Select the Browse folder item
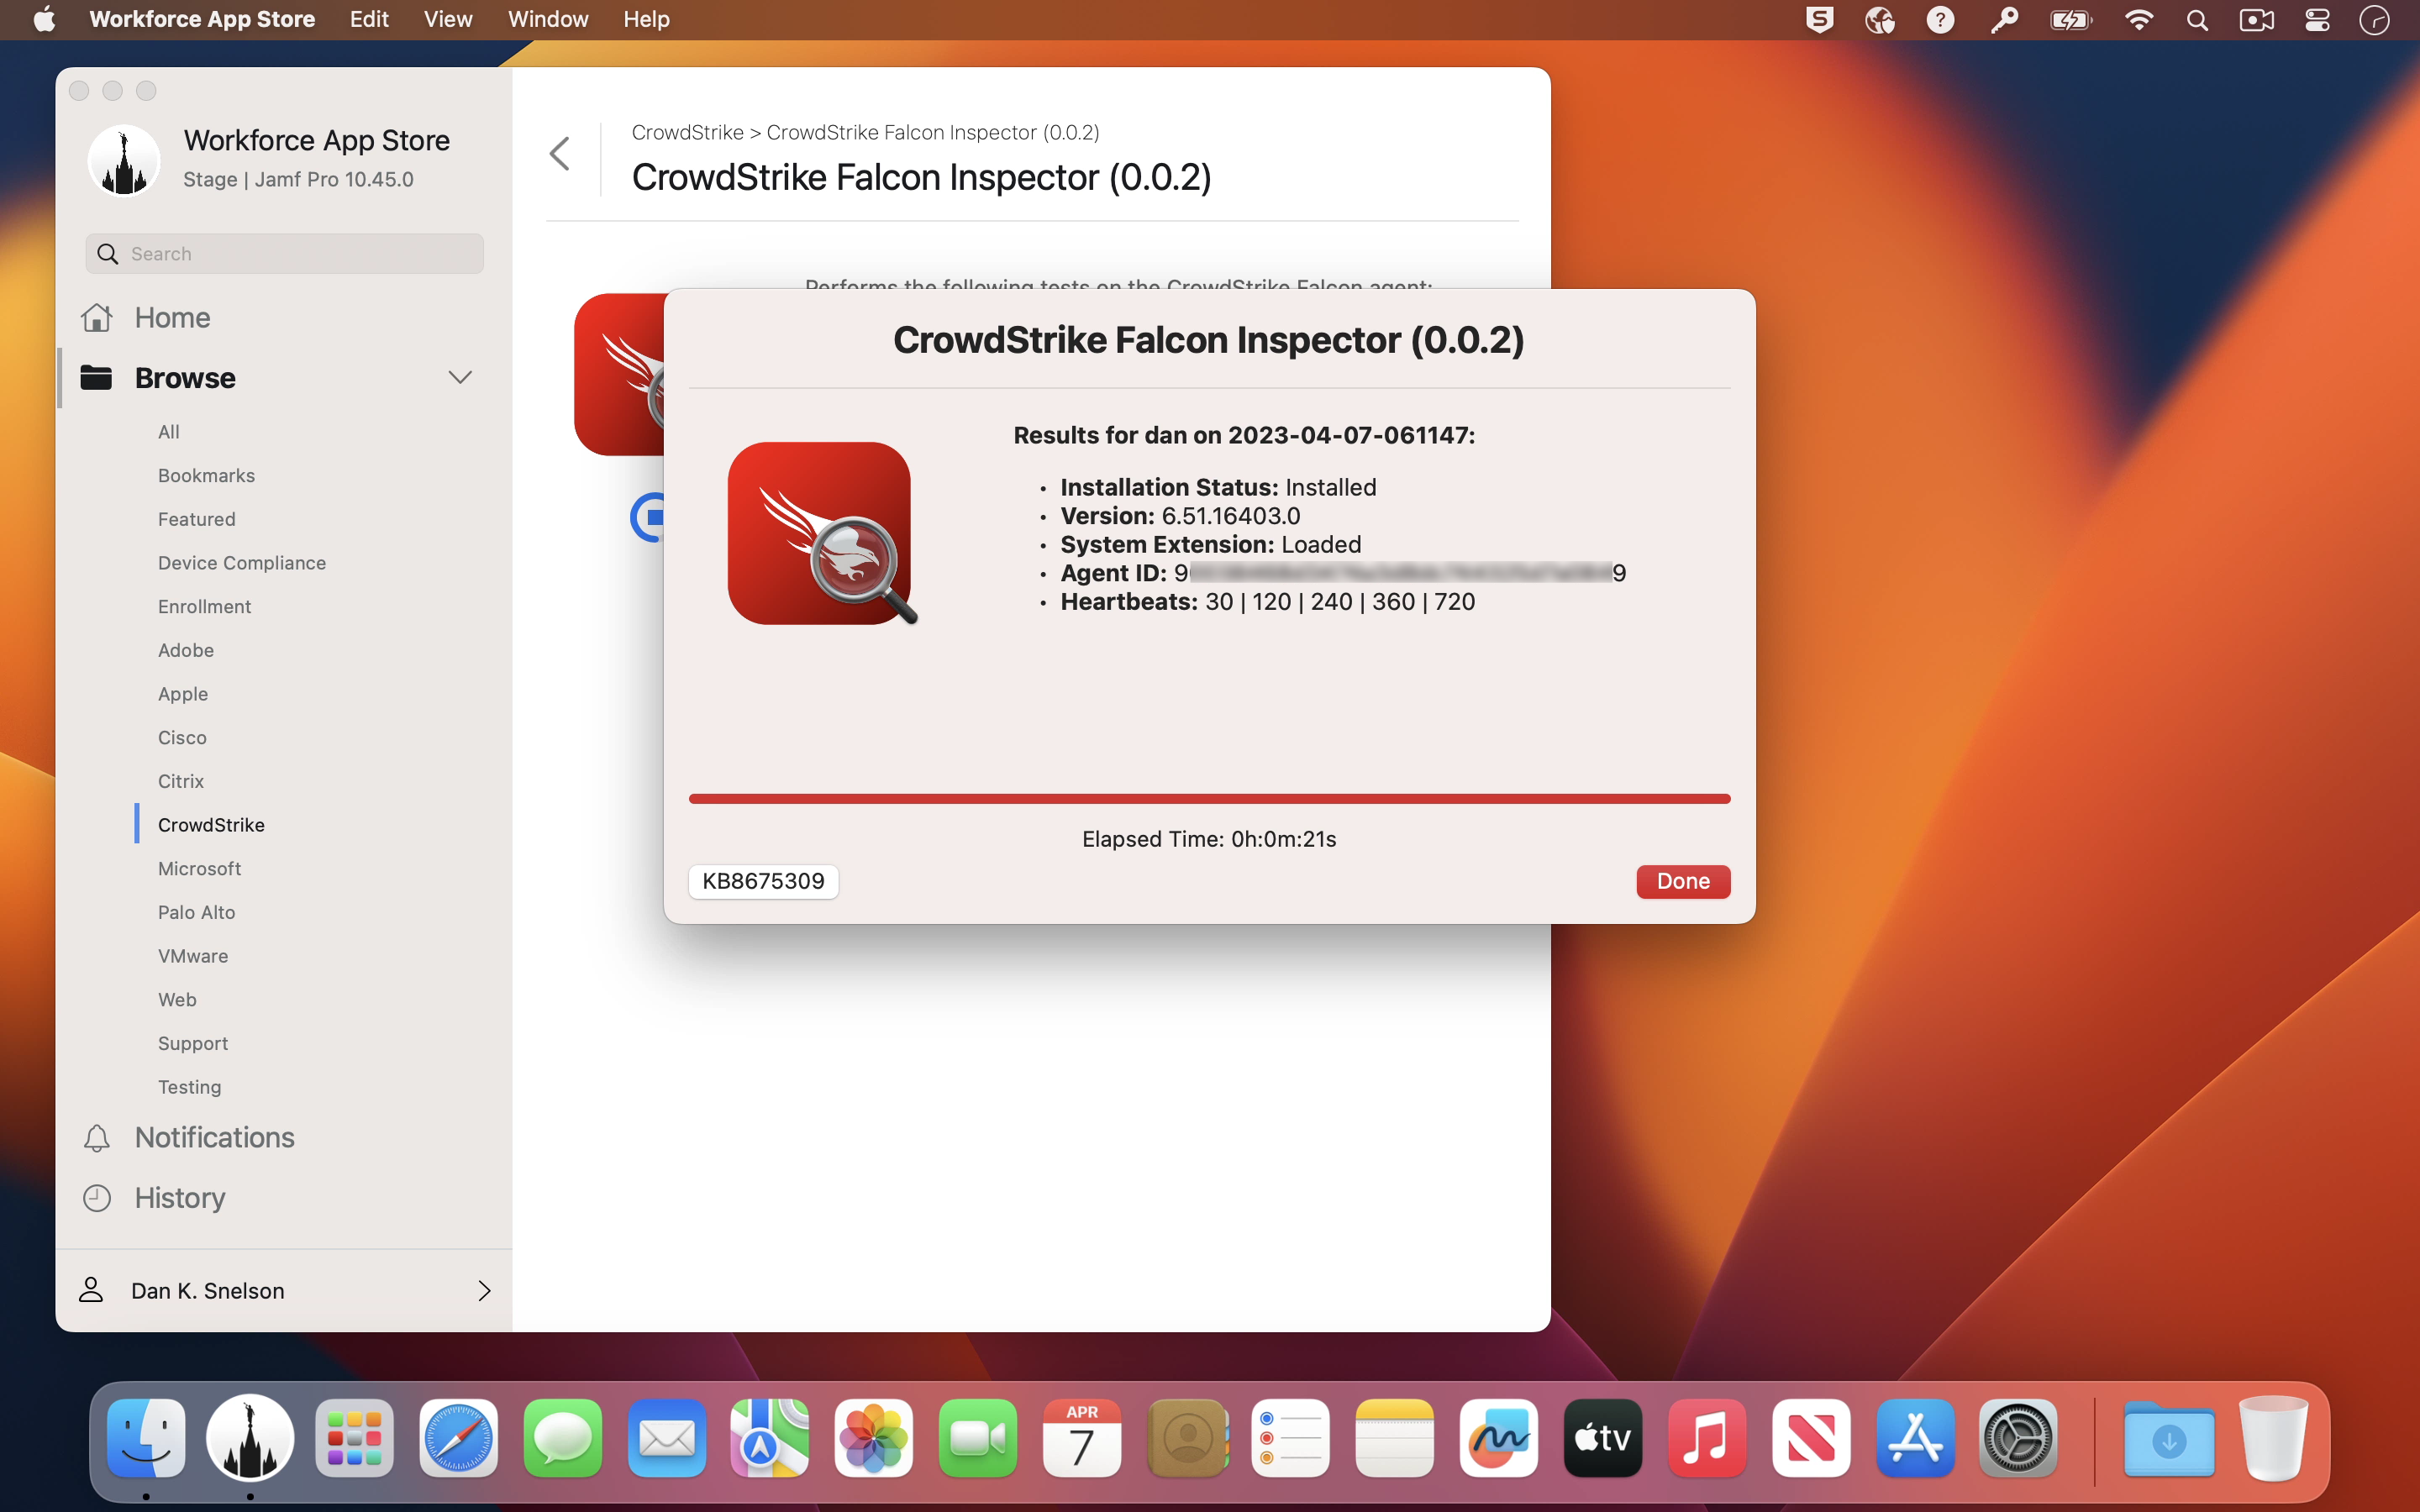 185,377
